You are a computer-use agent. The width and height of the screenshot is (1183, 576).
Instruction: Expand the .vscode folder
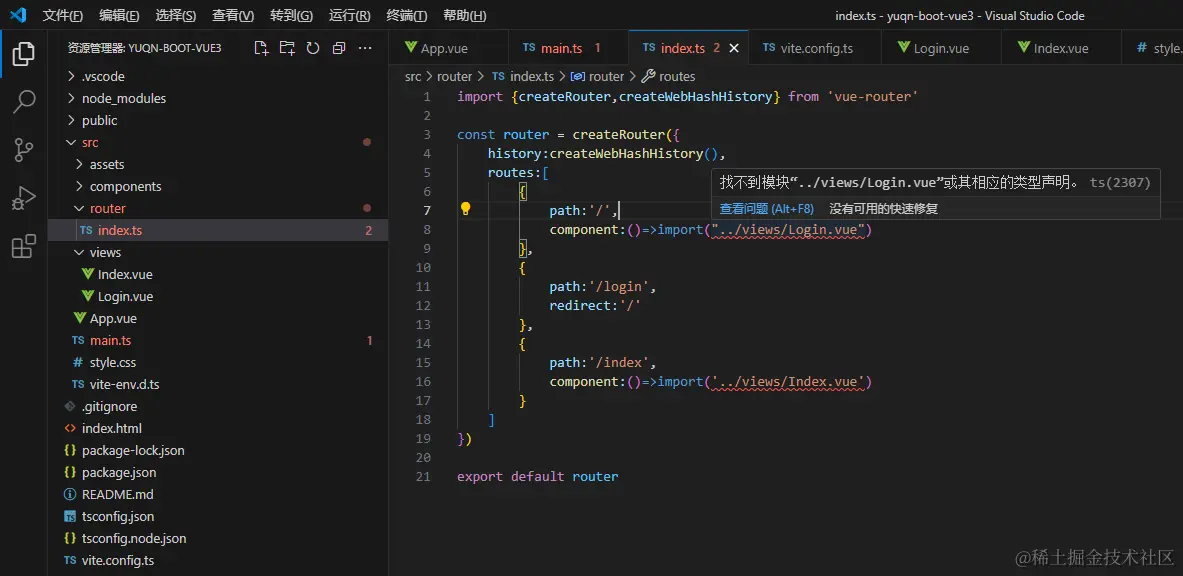click(218, 76)
